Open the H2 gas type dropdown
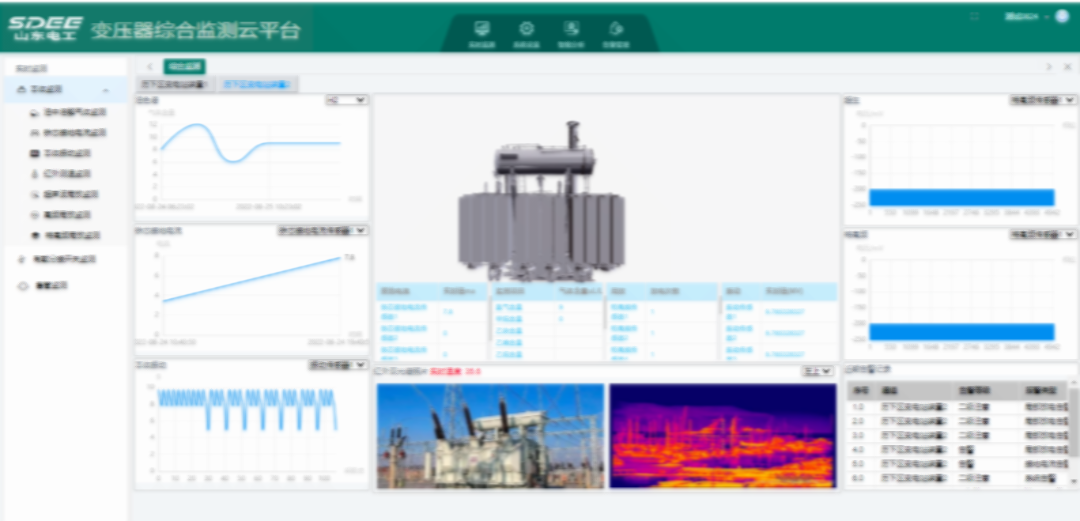This screenshot has height=521, width=1080. [x=346, y=100]
